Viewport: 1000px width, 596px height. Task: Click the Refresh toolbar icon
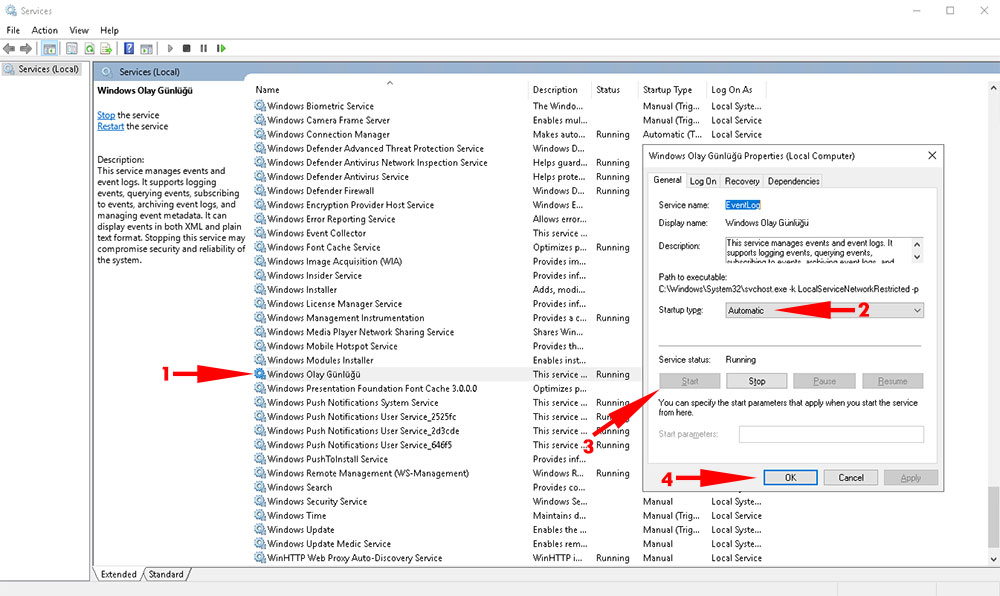point(89,48)
